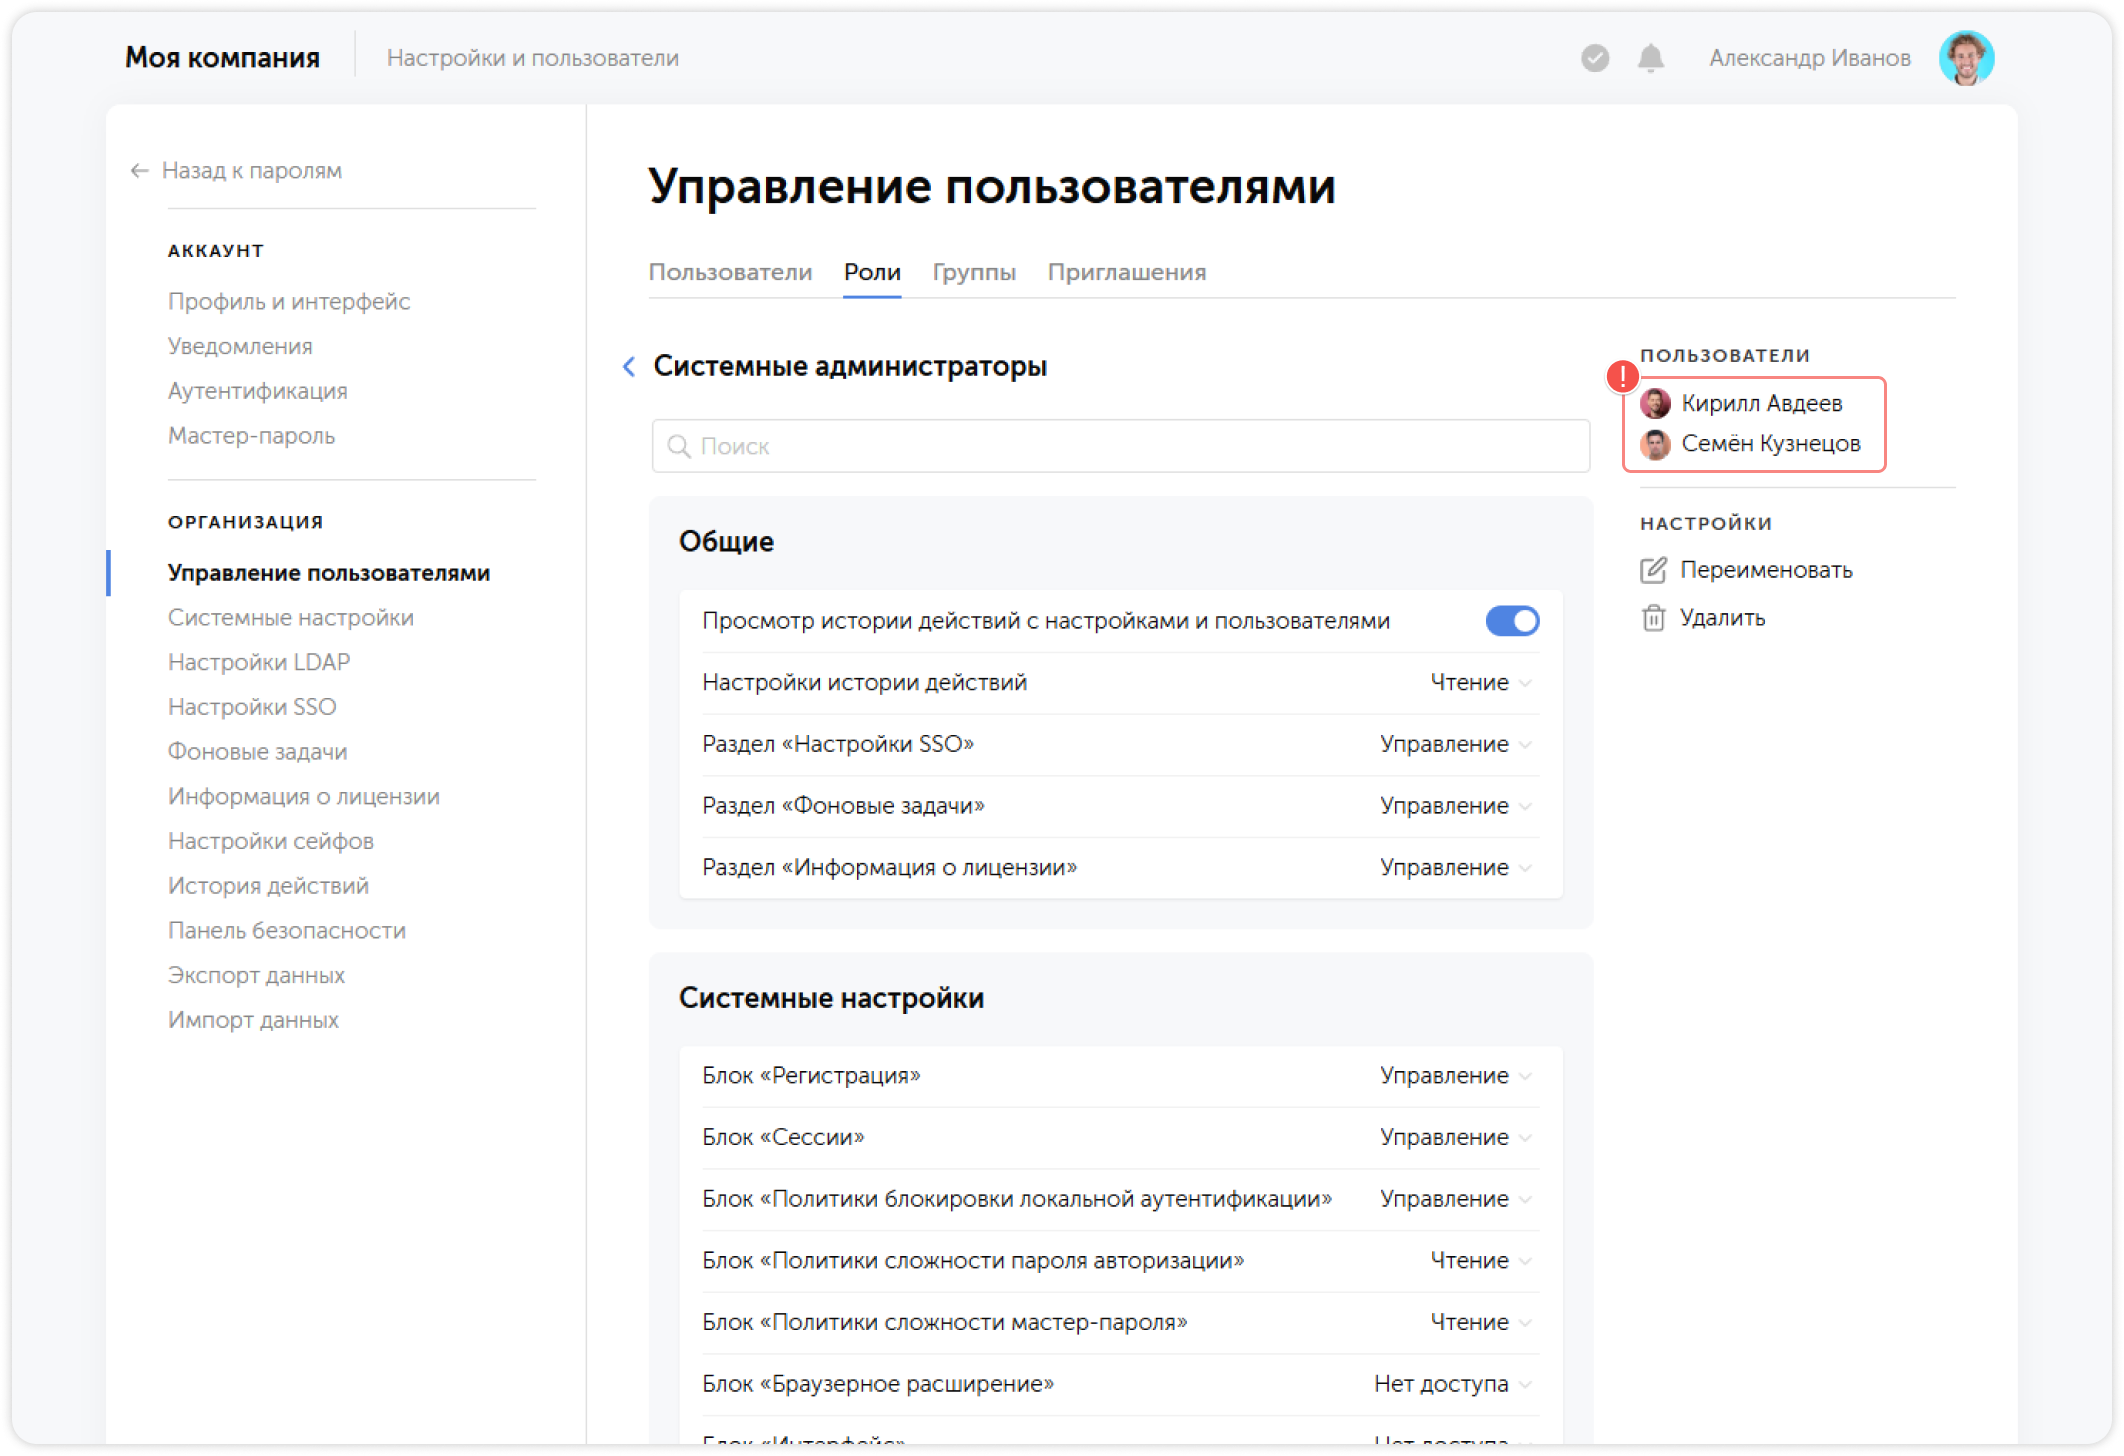Click inside the Поиск search field
The image size is (2124, 1456).
1000,446
